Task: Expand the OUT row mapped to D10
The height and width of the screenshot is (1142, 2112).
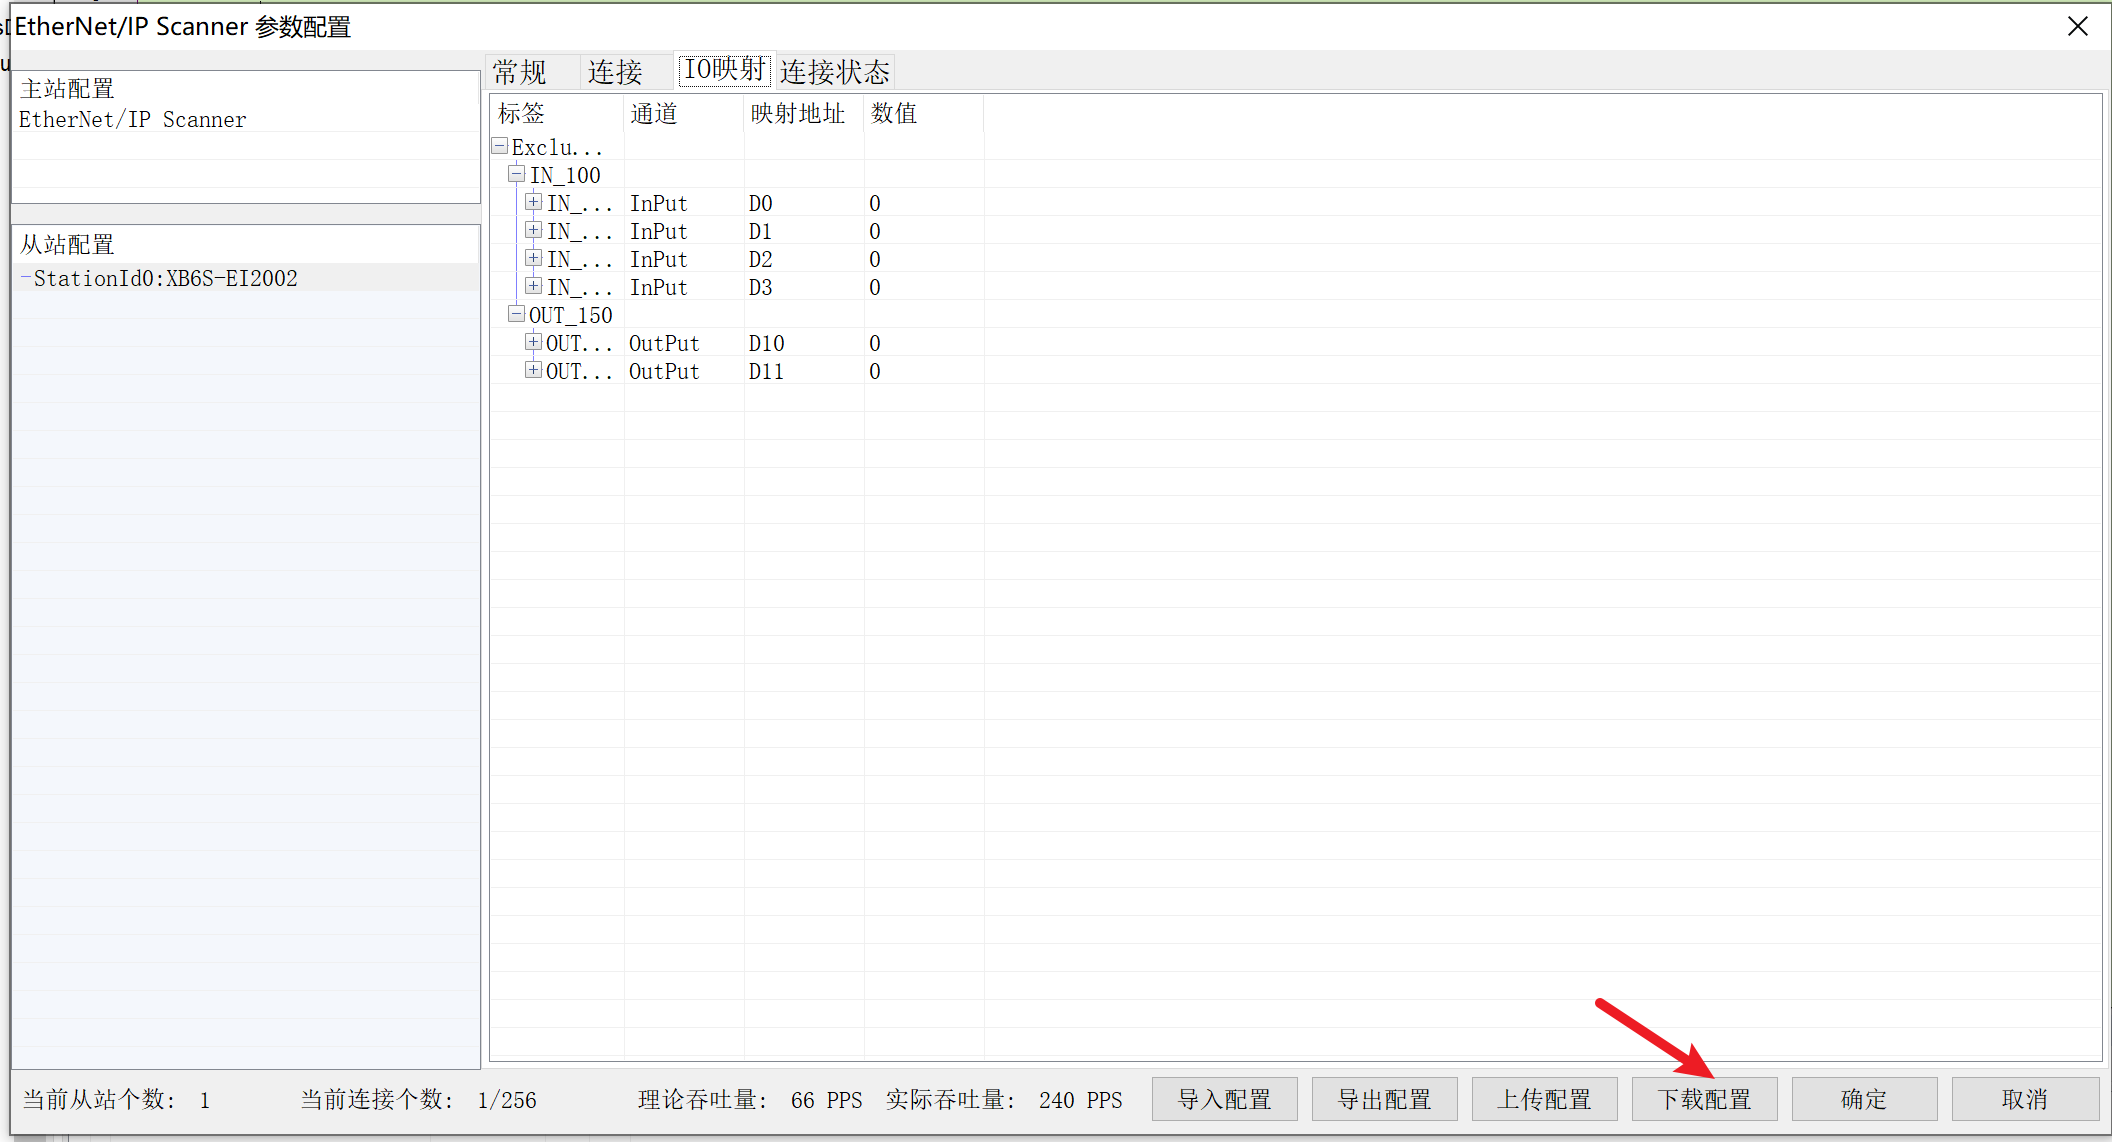Action: [x=534, y=342]
